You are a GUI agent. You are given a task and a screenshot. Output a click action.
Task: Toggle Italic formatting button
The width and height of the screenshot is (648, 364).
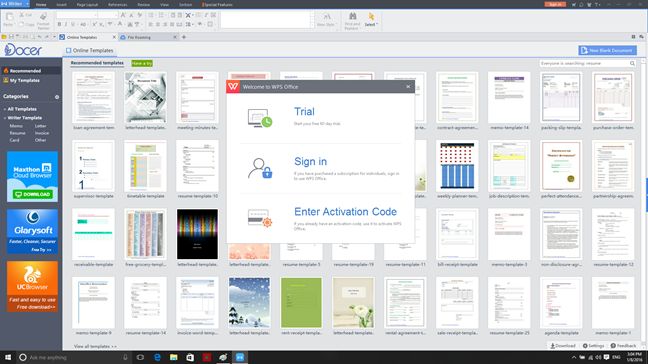click(66, 24)
